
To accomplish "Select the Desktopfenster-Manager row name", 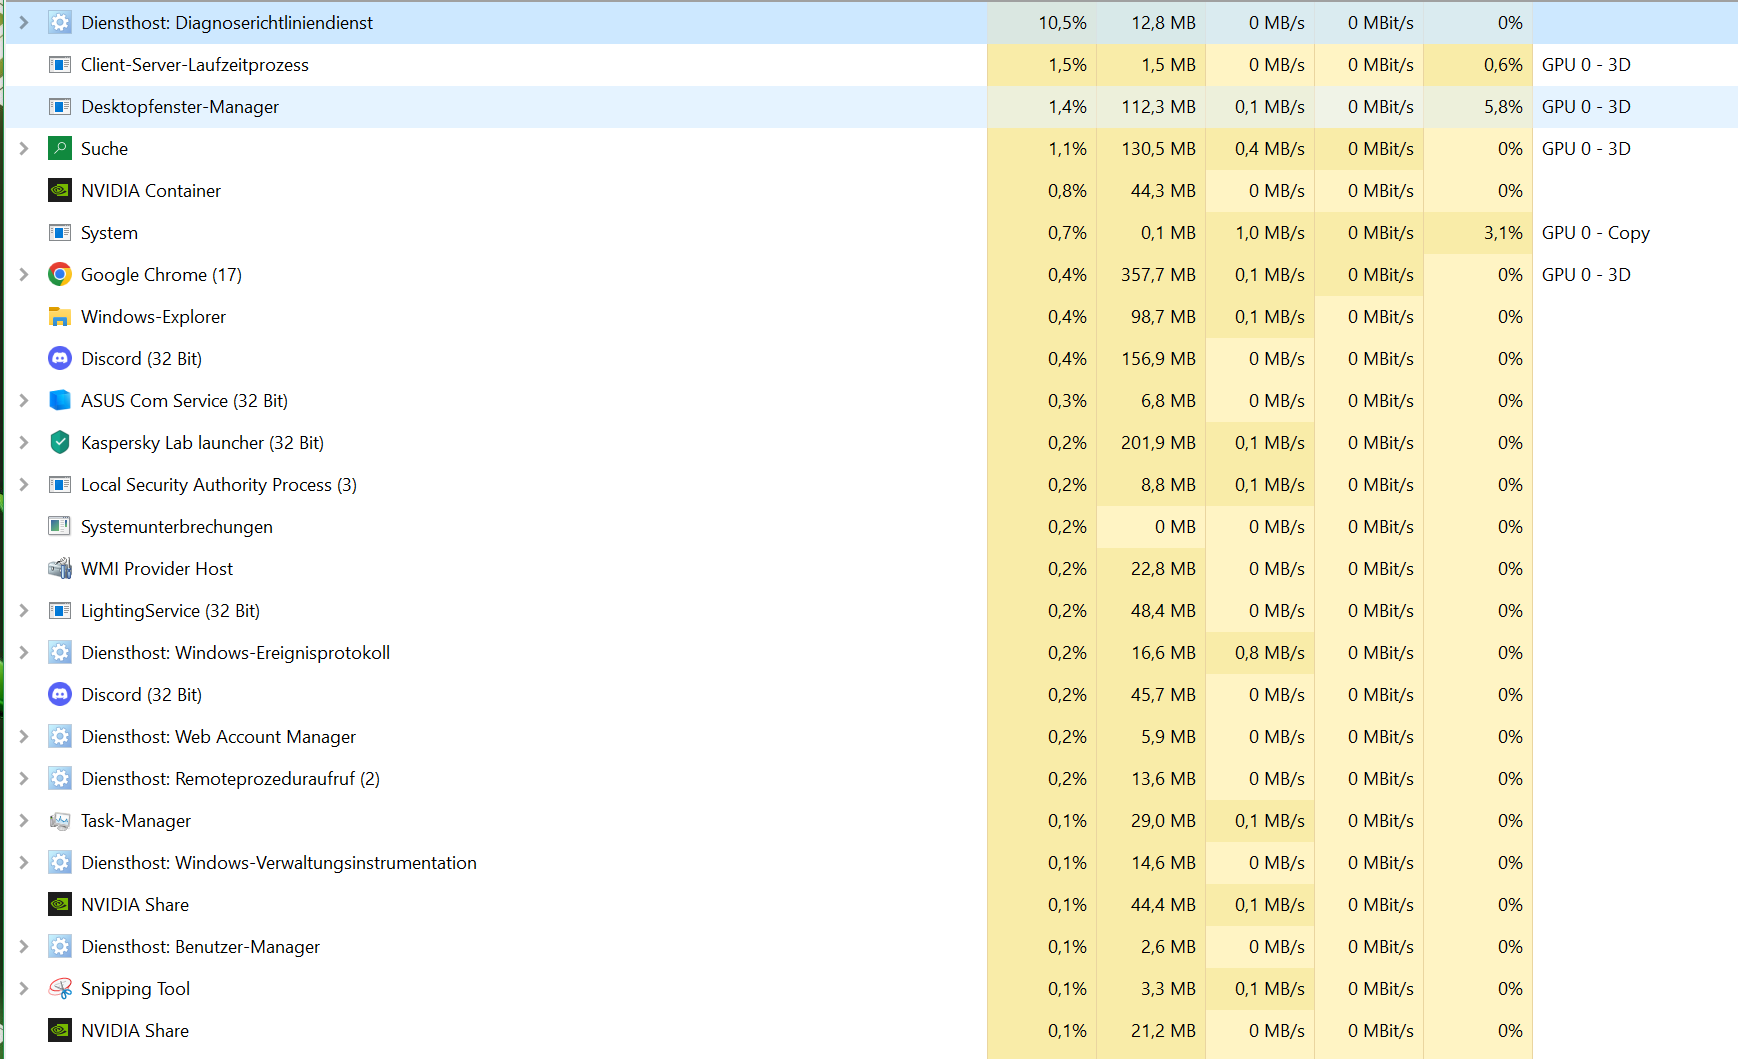I will click(180, 107).
